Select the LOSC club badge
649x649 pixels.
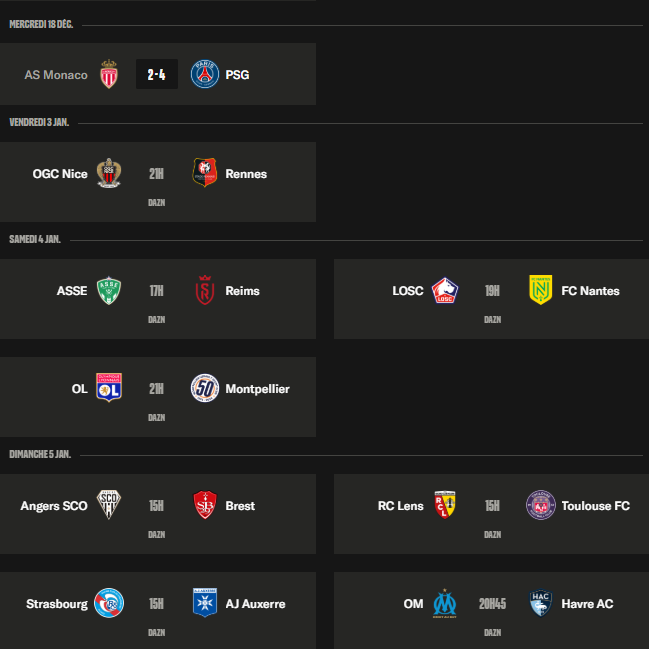(445, 291)
